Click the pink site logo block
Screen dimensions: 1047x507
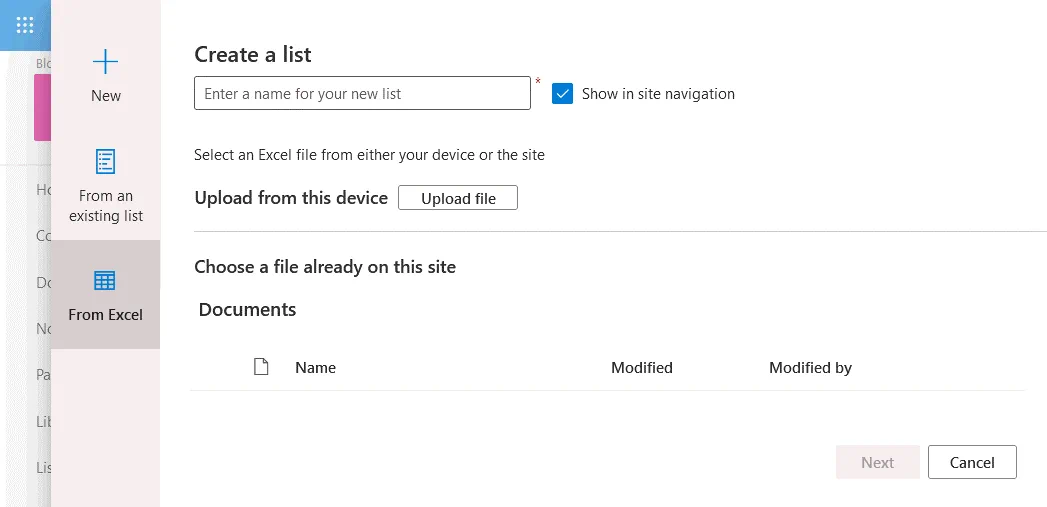[42, 107]
